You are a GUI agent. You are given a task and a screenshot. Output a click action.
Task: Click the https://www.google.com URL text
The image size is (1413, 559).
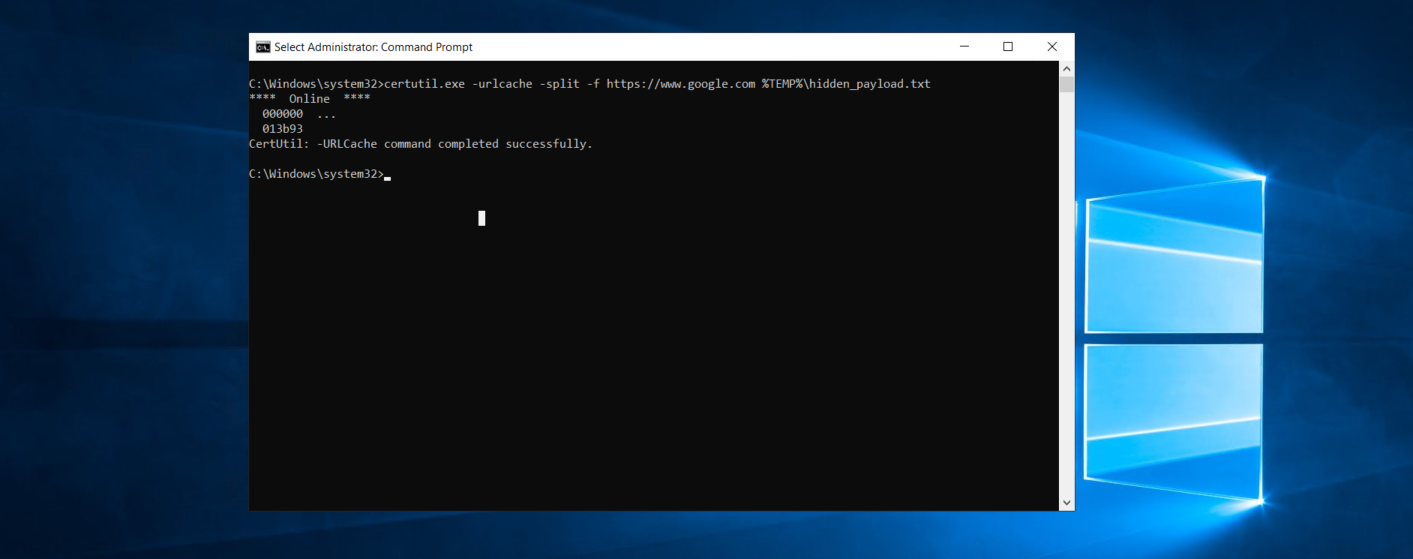coord(680,84)
